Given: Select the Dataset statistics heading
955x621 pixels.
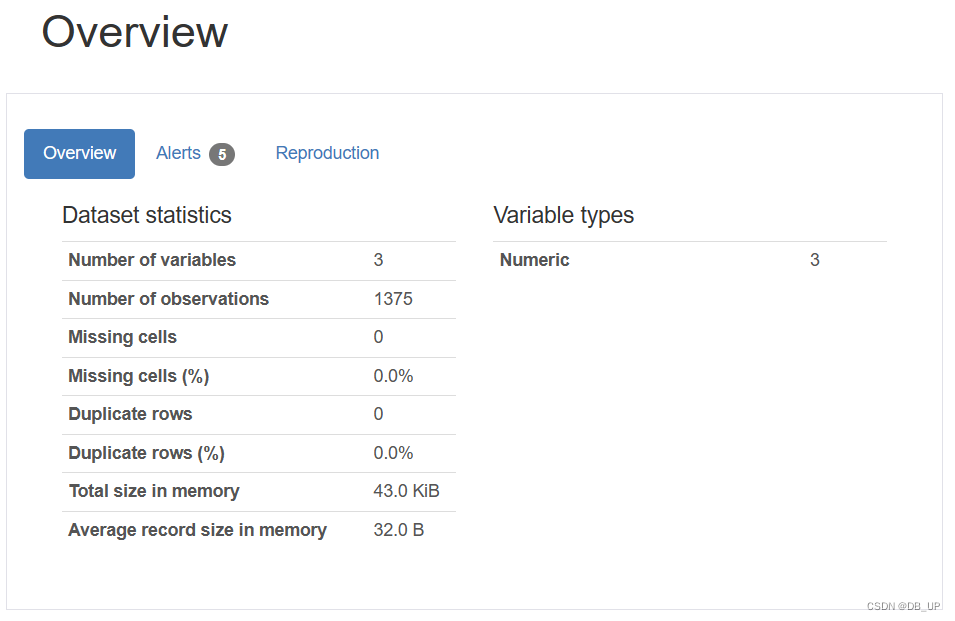Looking at the screenshot, I should coord(147,215).
